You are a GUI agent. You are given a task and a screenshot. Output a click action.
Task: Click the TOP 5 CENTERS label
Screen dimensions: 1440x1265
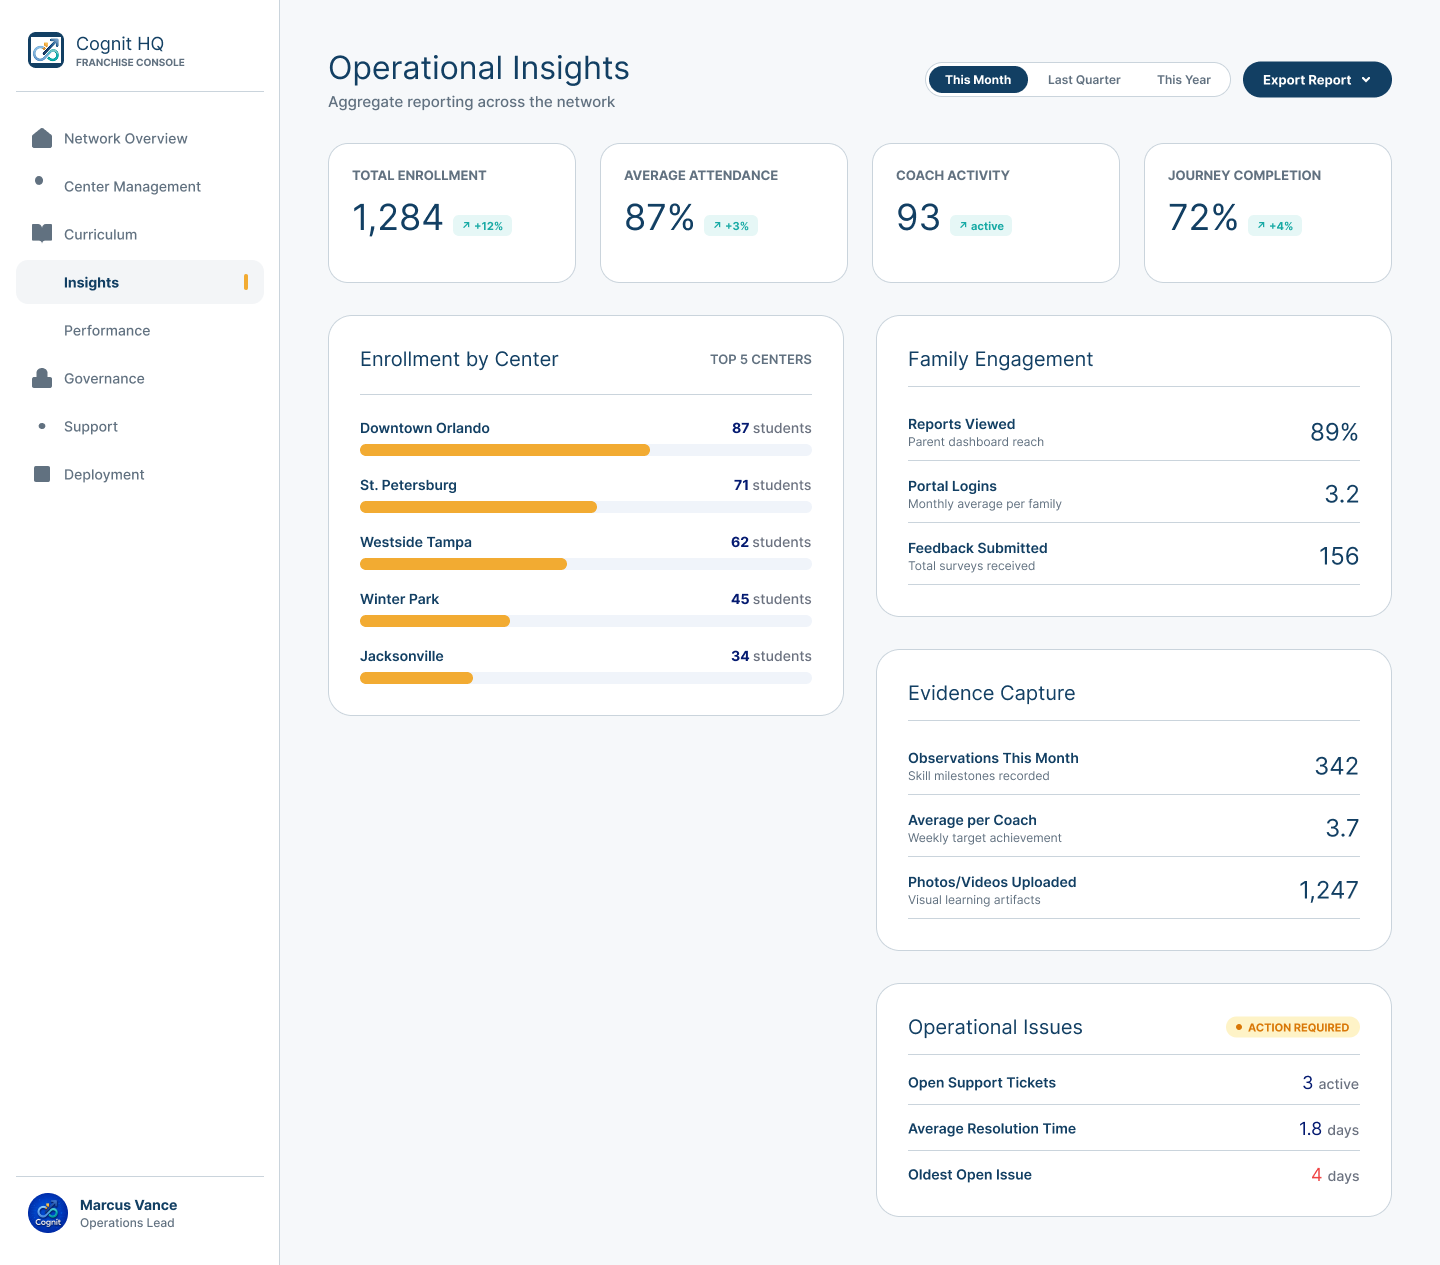click(761, 359)
